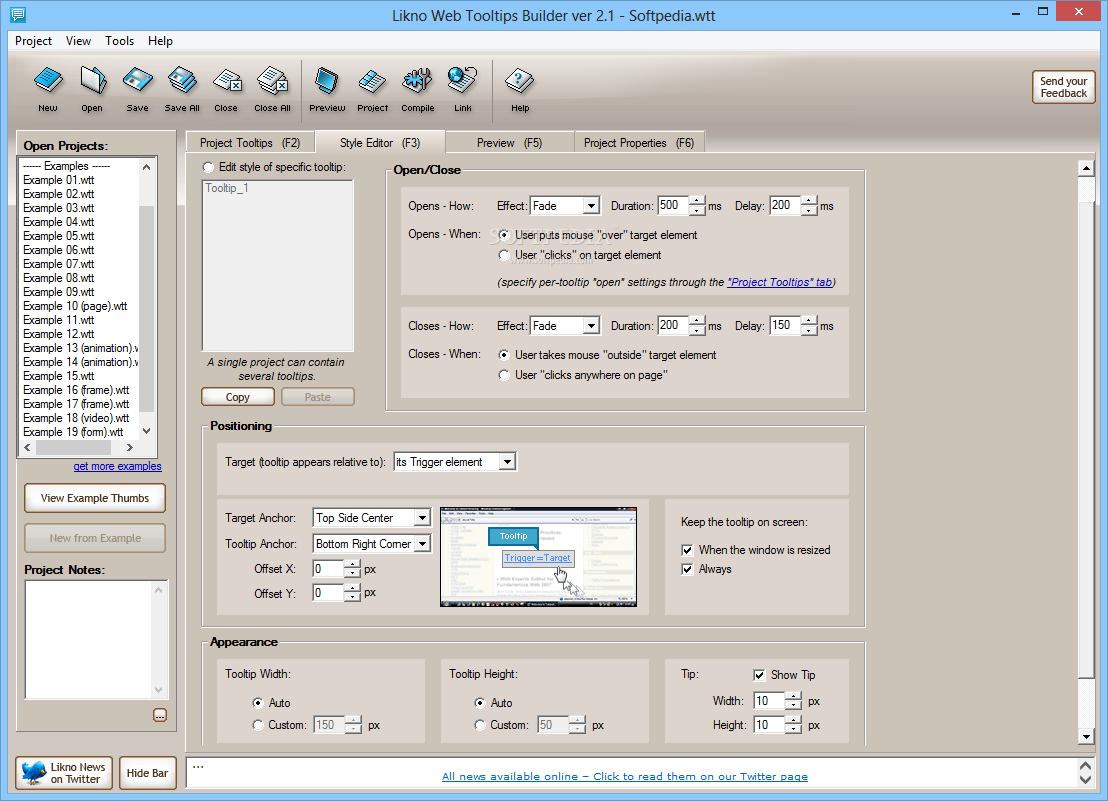
Task: Open the Twitter news link at bottom
Action: pyautogui.click(x=625, y=776)
